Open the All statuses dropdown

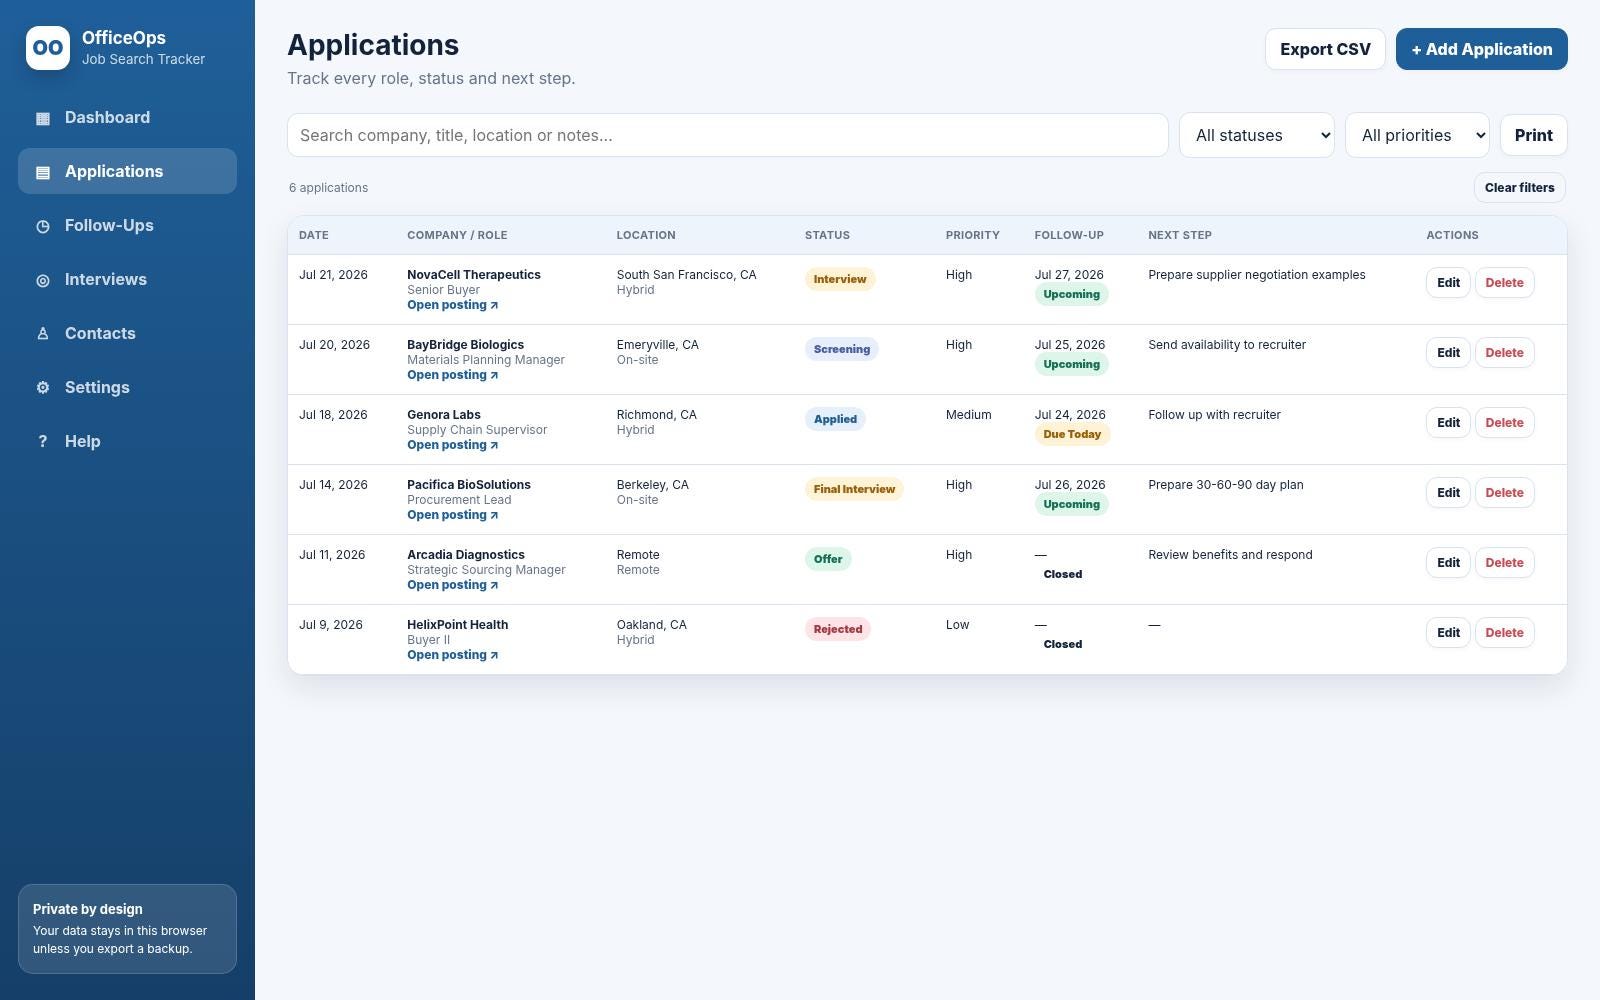pos(1257,135)
